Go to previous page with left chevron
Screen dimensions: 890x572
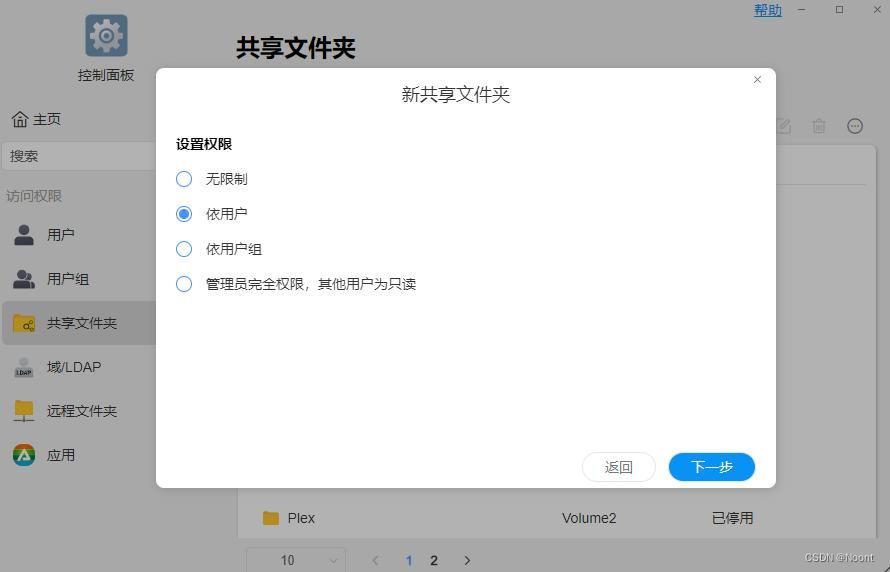375,560
